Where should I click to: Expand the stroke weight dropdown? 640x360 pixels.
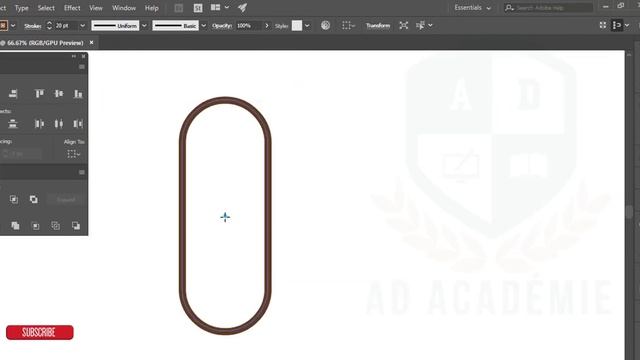(82, 26)
